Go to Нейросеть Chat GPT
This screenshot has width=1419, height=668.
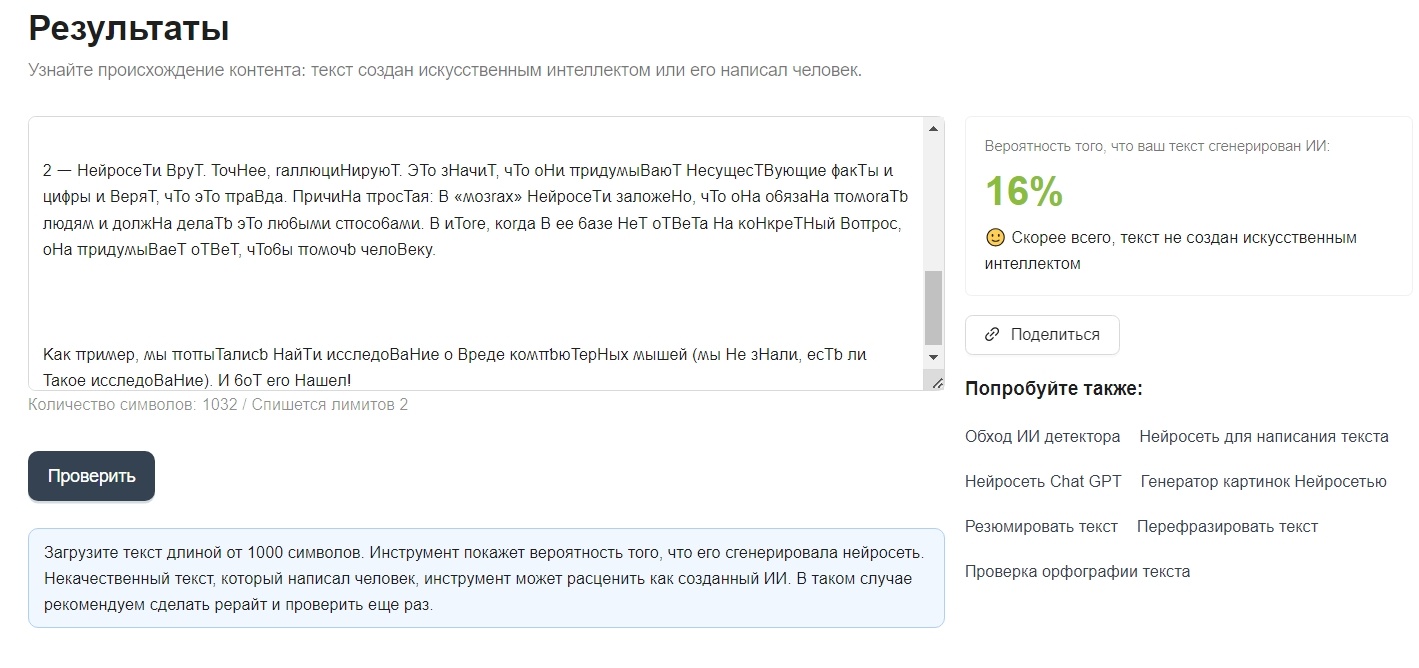[x=1043, y=481]
